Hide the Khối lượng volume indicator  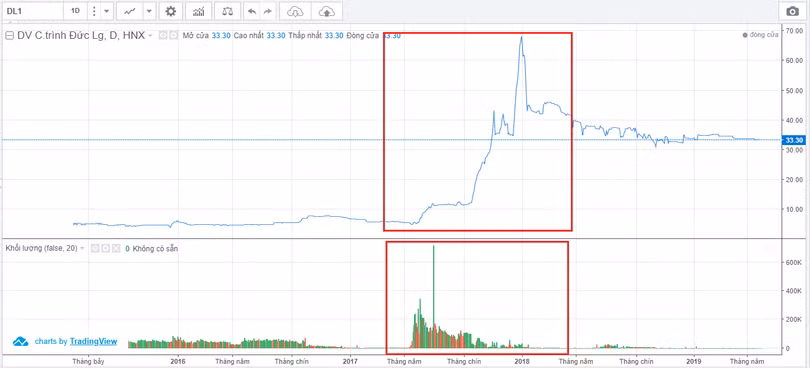[x=95, y=249]
